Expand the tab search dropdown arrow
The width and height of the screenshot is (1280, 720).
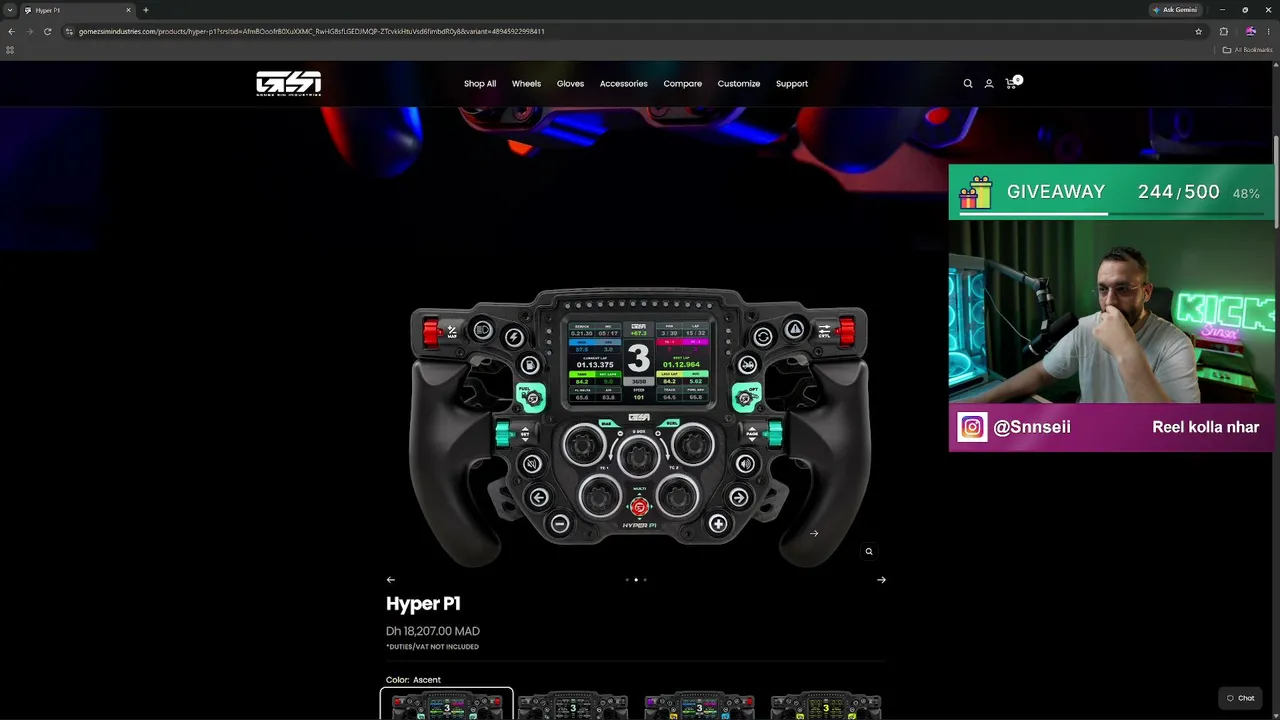click(10, 10)
